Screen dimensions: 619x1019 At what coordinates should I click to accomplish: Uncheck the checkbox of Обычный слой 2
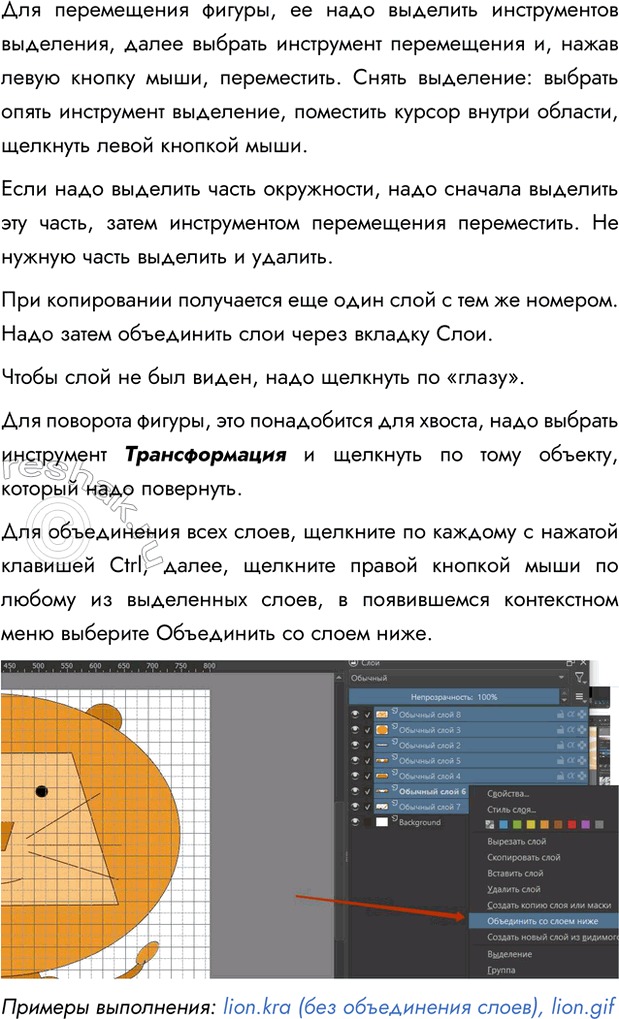point(367,745)
